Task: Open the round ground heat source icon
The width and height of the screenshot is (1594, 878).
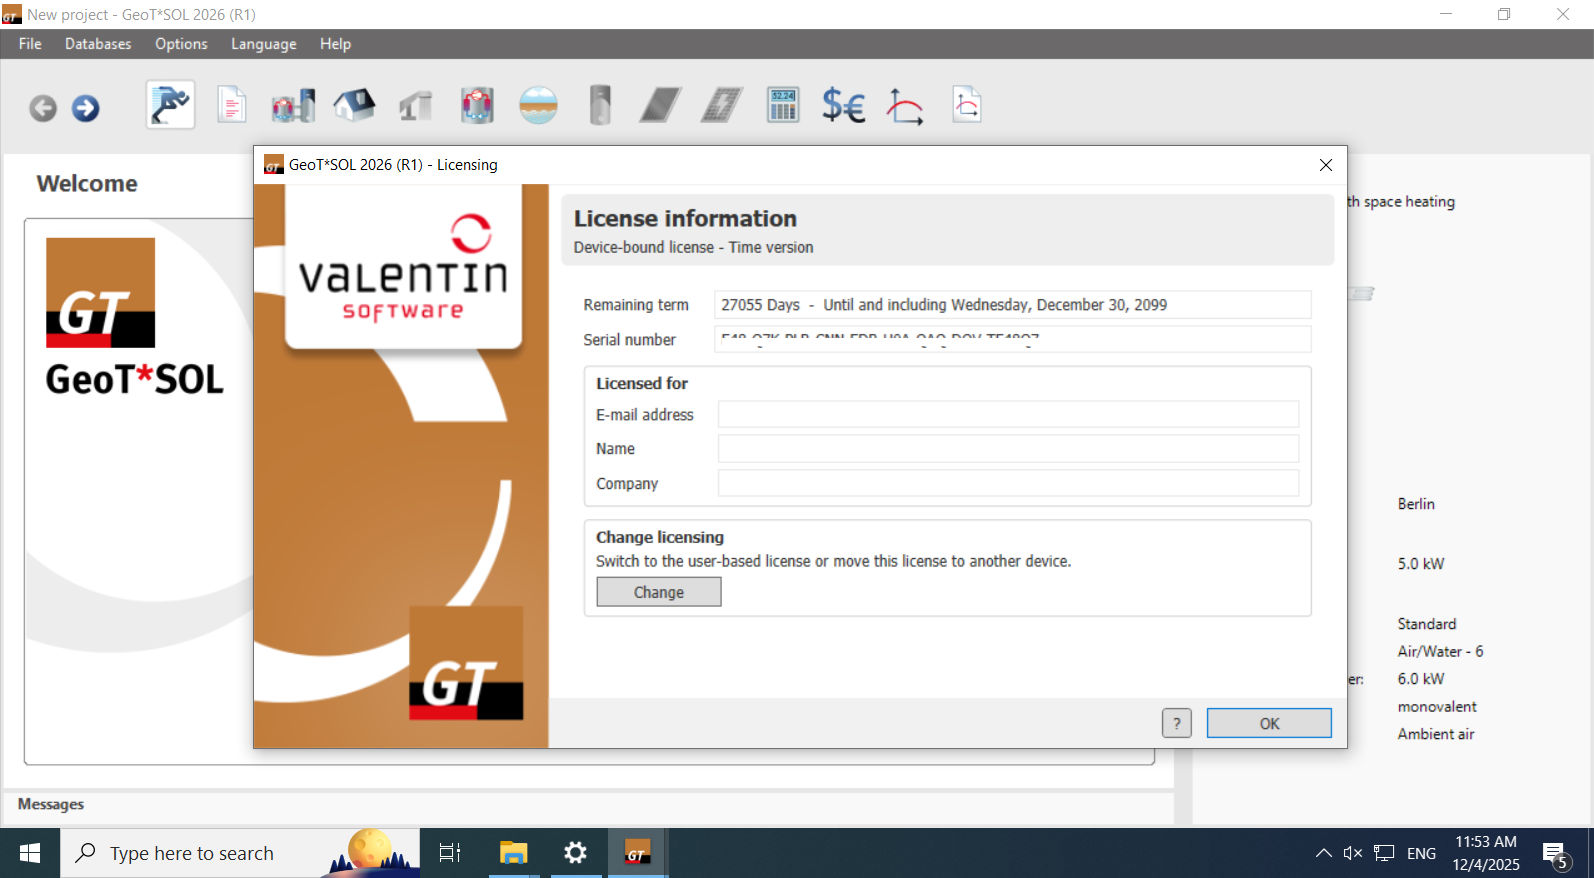Action: [538, 105]
